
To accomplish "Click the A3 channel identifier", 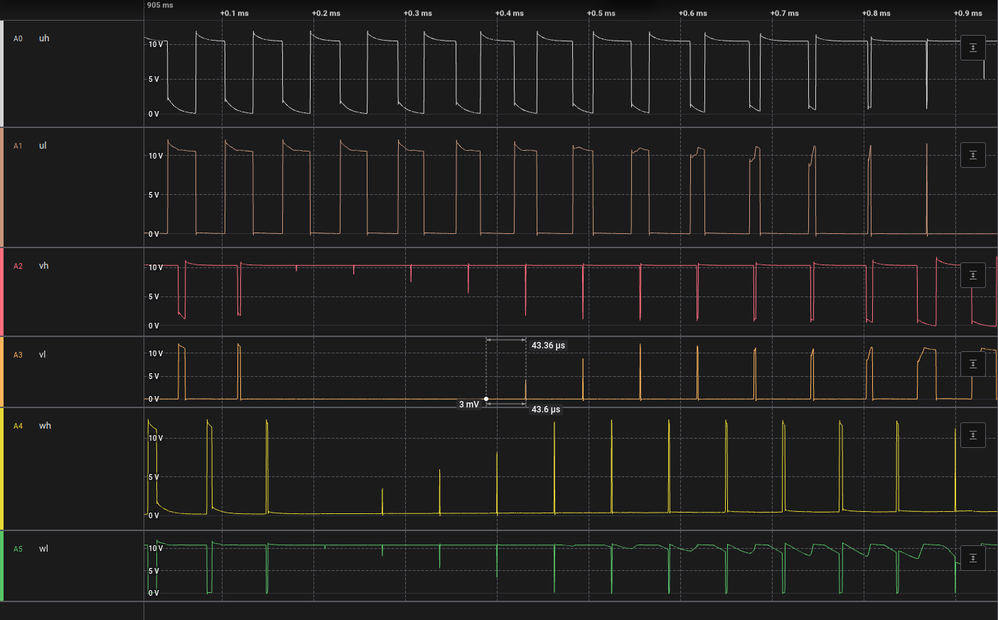I will 18,355.
